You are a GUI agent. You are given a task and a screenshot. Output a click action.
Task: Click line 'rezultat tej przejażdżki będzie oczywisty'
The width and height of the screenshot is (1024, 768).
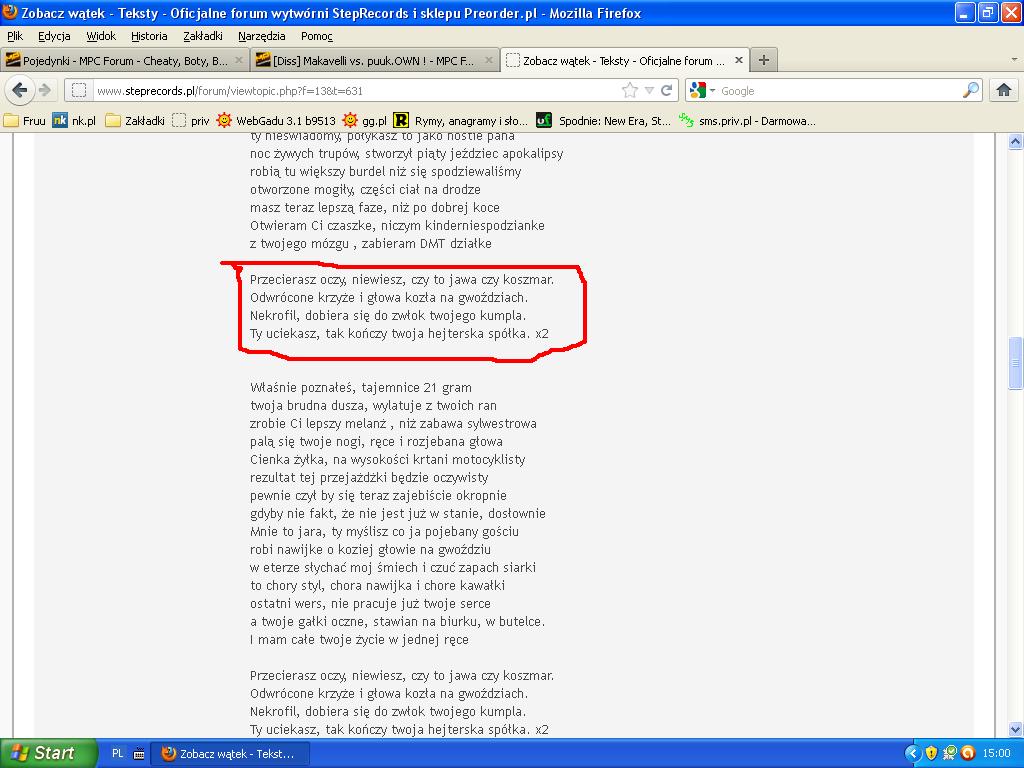tap(369, 477)
